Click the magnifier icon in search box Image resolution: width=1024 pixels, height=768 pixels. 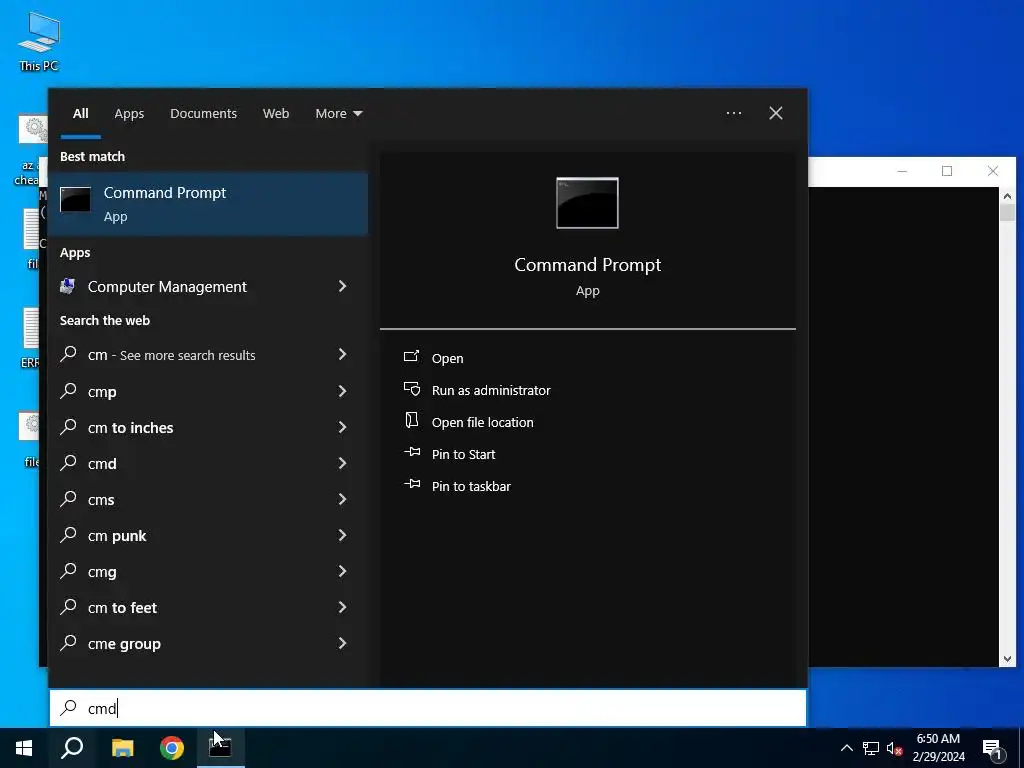(x=69, y=707)
